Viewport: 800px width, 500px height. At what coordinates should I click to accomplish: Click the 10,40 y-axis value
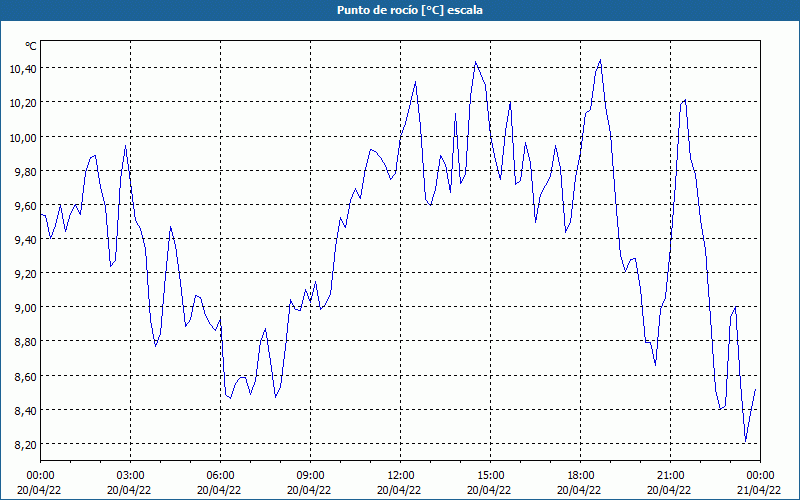click(x=22, y=68)
